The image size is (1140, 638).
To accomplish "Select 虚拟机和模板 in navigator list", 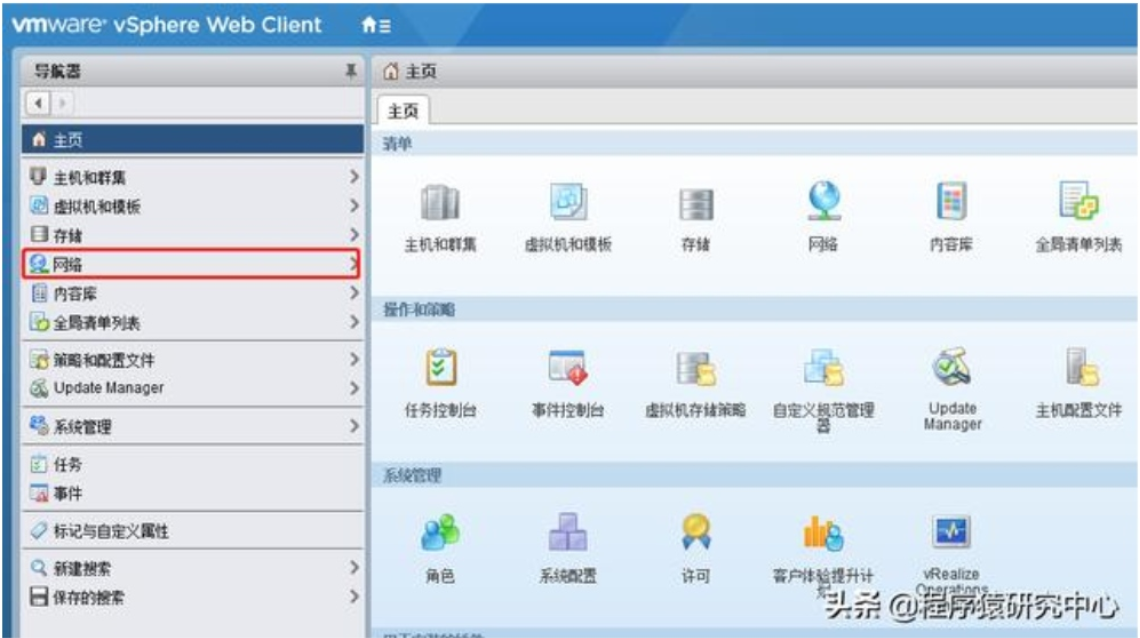I will point(193,206).
